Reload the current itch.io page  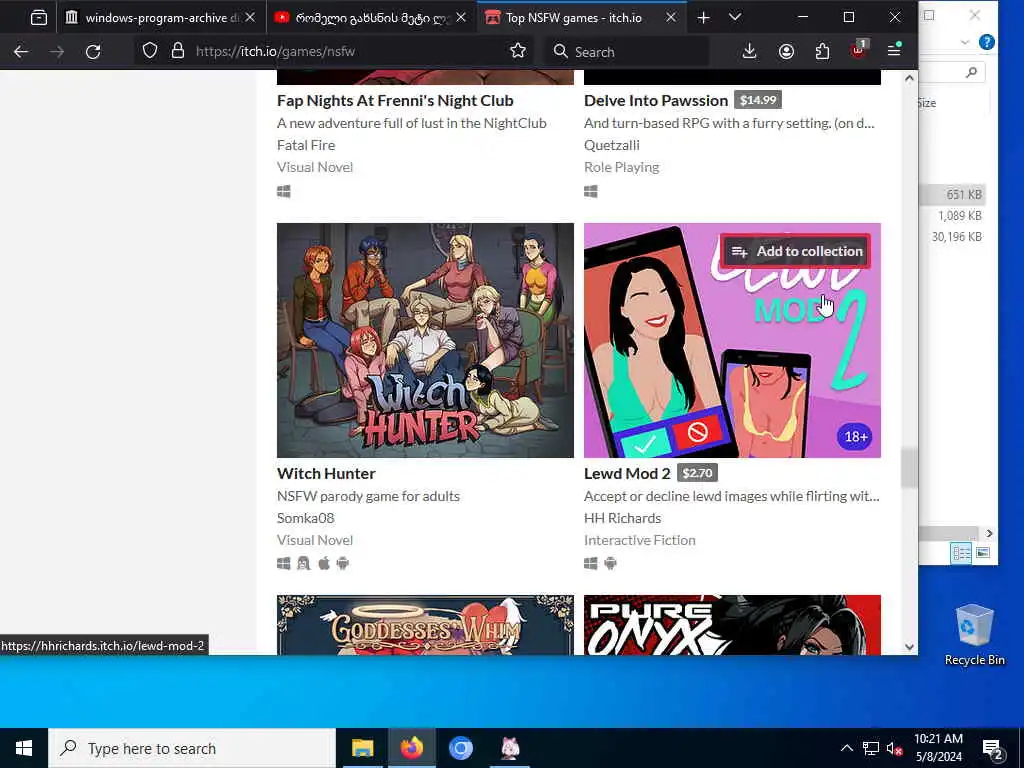tap(93, 52)
